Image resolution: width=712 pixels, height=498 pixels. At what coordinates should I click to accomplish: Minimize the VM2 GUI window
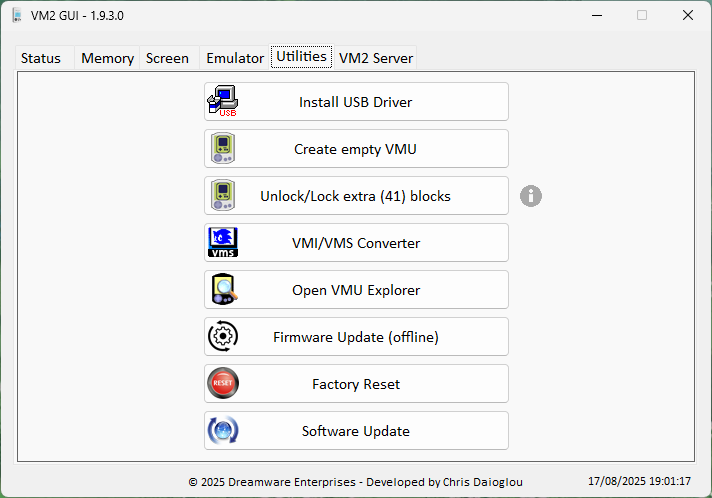597,15
